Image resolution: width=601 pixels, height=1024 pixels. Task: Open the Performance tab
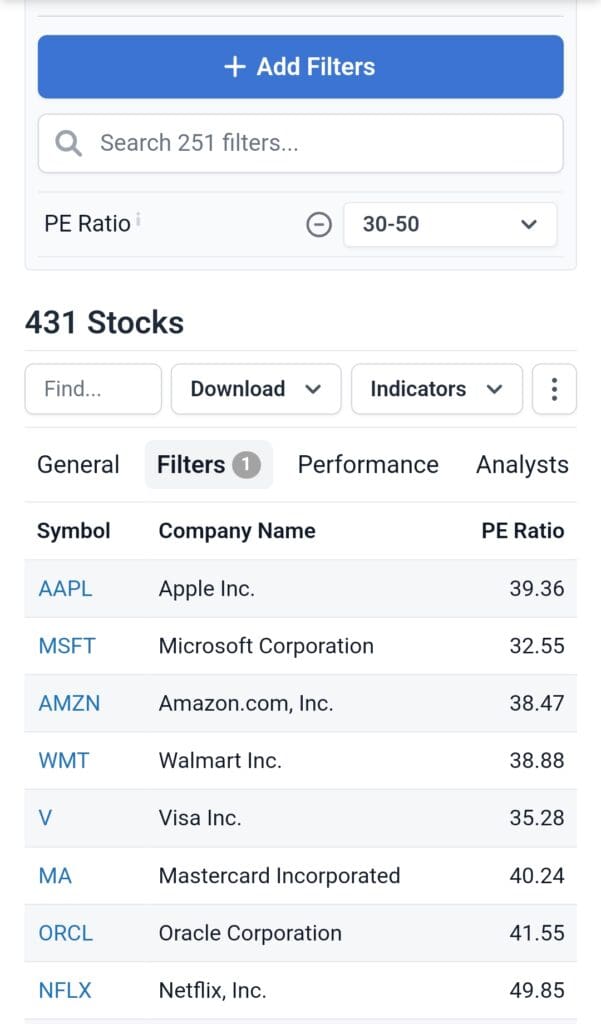coord(368,465)
